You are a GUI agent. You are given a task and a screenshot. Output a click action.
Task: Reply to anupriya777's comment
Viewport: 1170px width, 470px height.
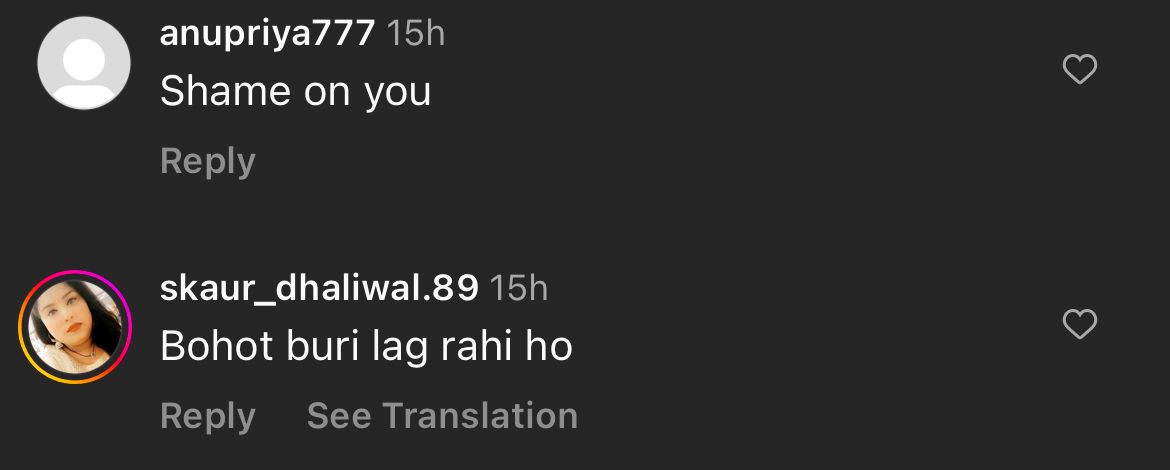(207, 161)
